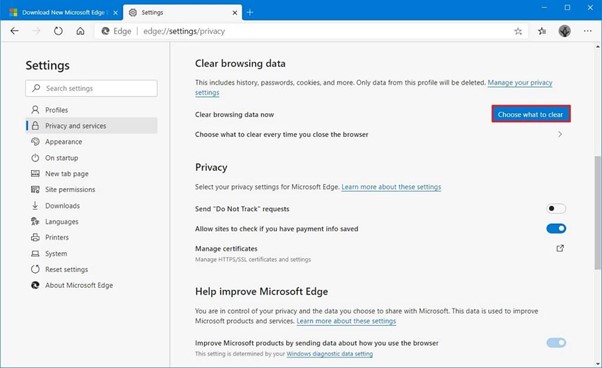
Task: Click the Profiles person icon
Action: tap(35, 110)
